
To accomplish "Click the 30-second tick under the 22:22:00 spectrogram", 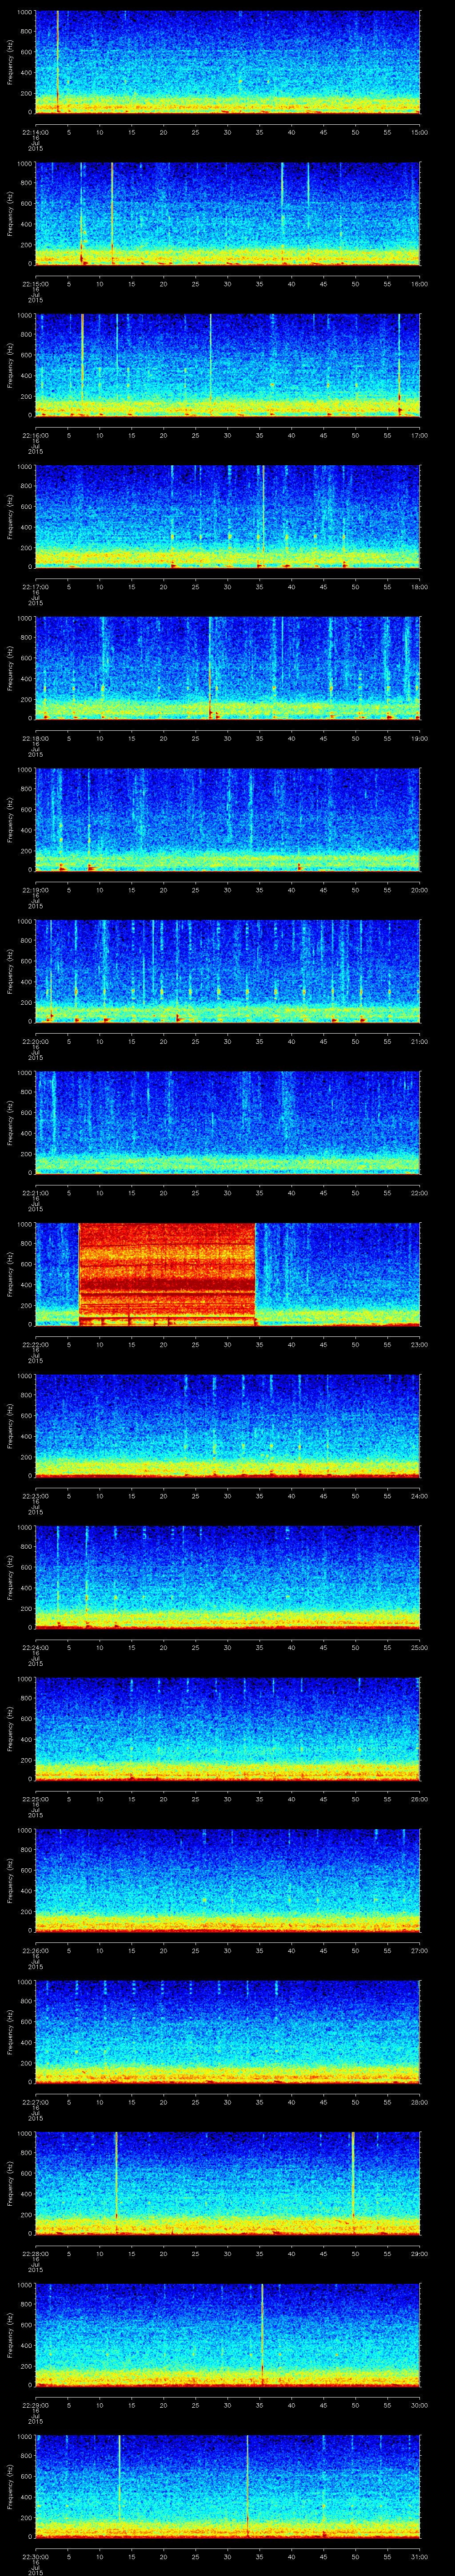I will [x=228, y=1344].
